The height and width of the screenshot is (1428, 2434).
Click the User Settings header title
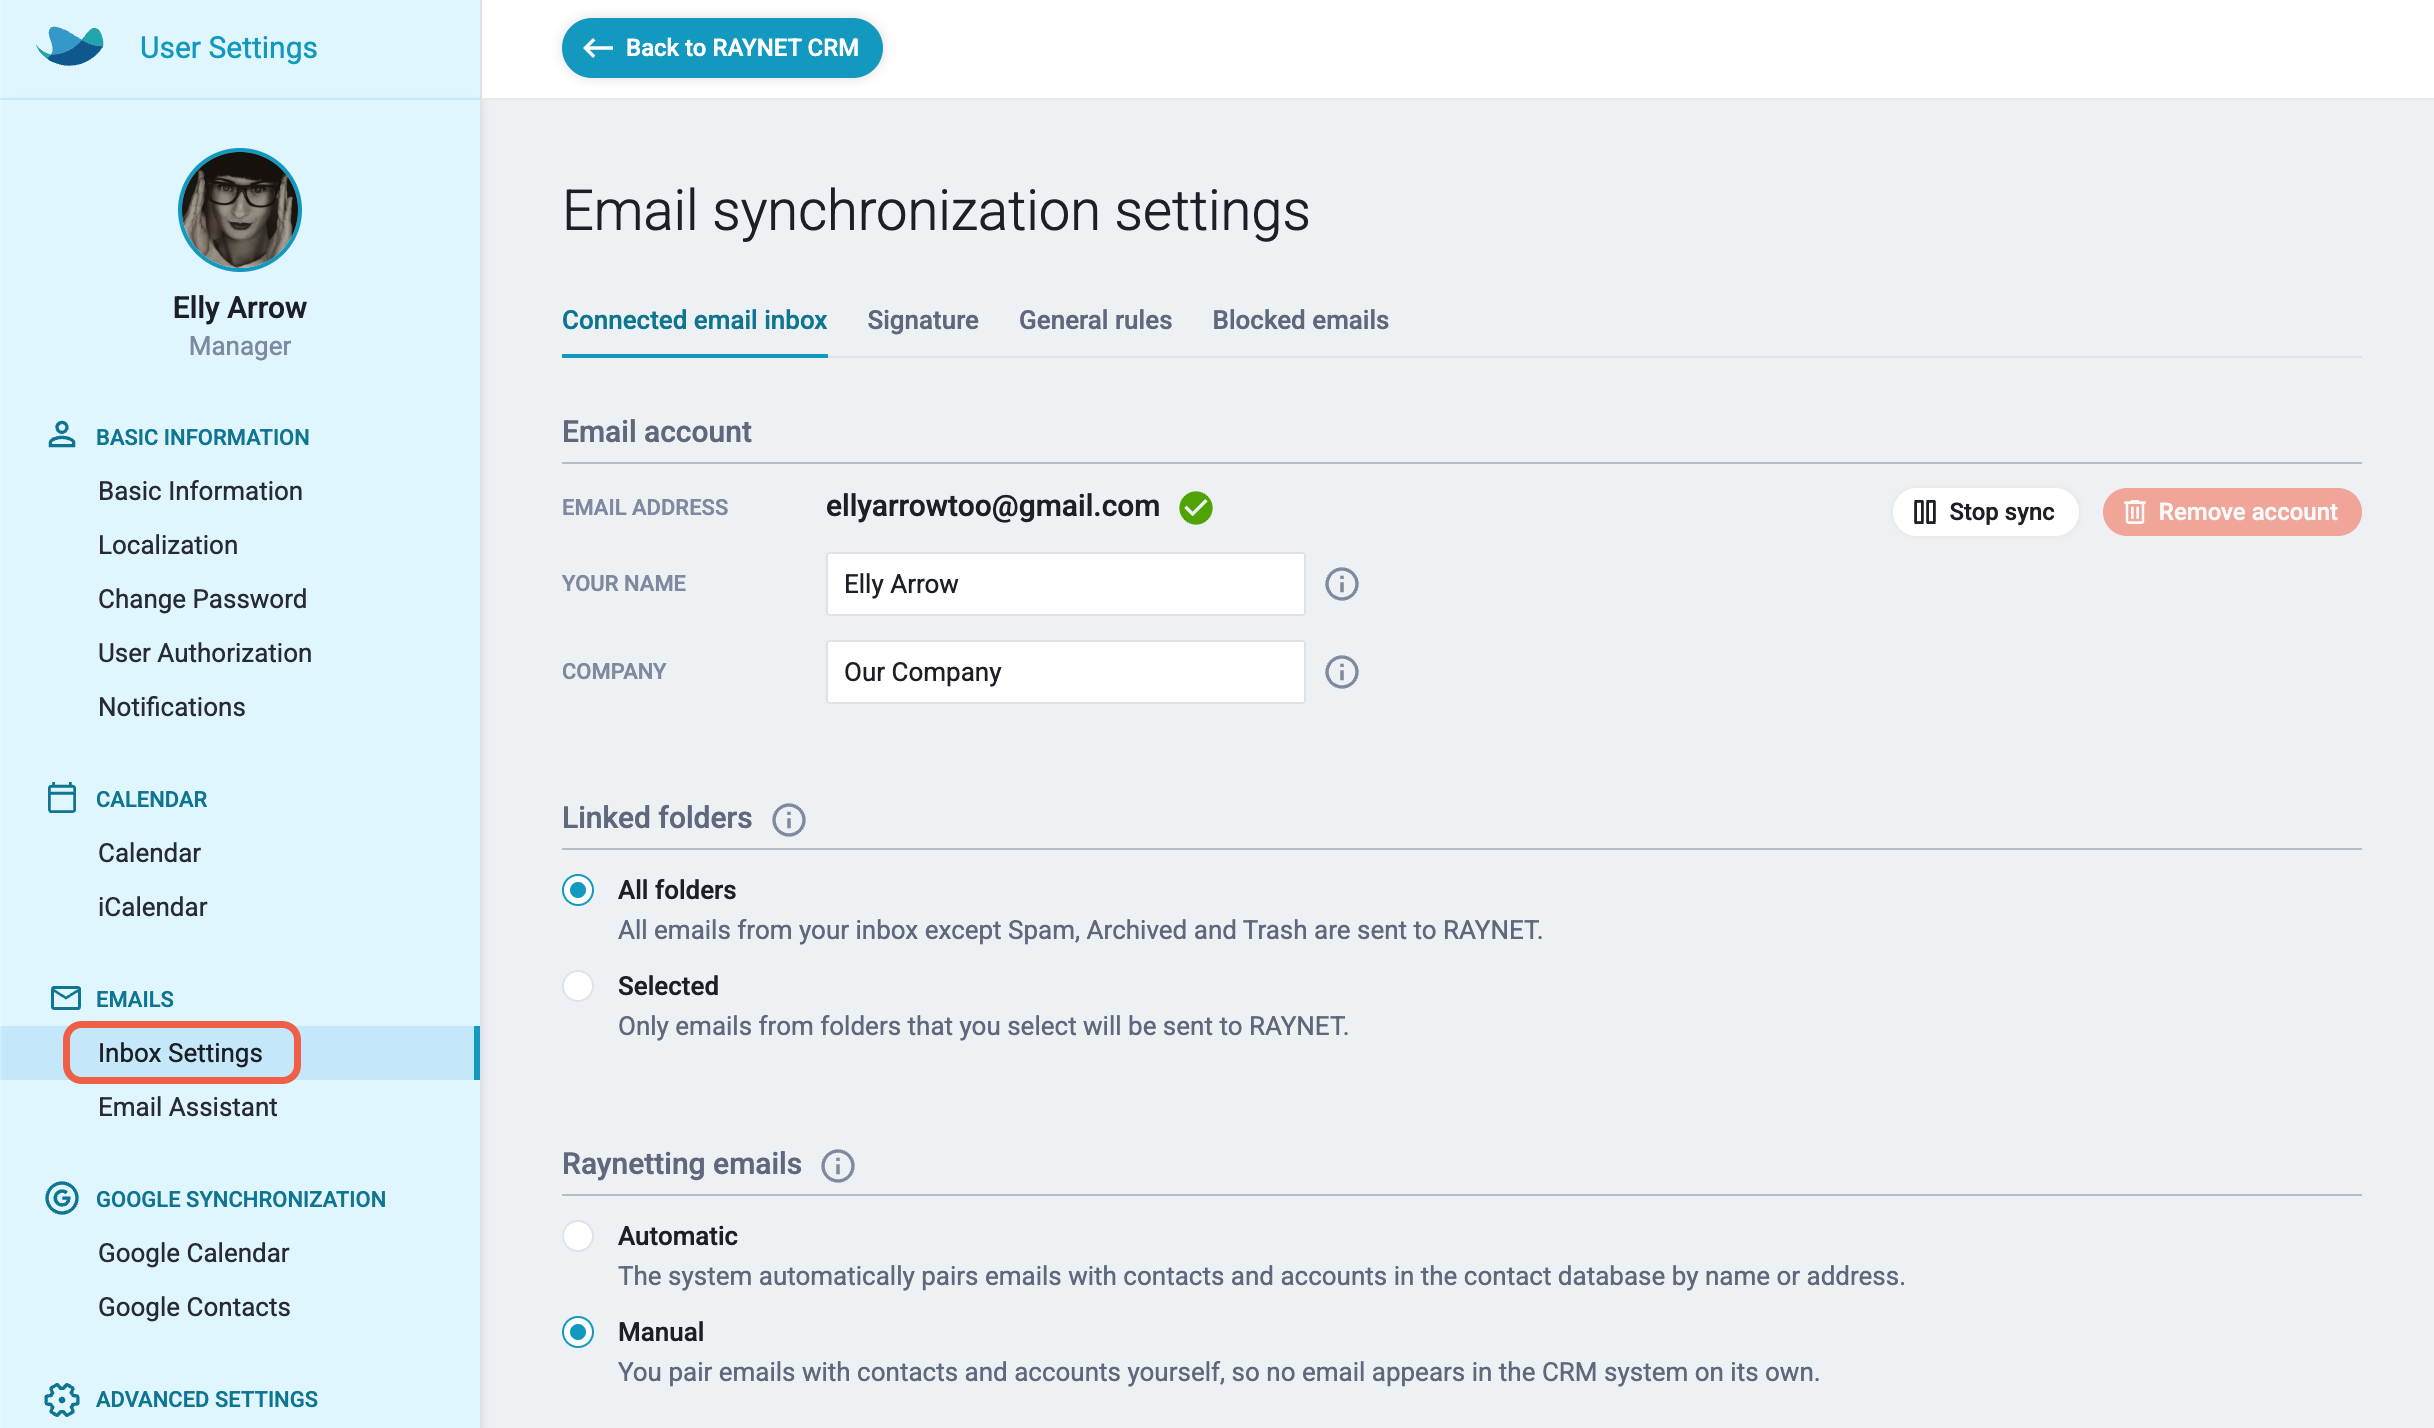click(x=228, y=47)
